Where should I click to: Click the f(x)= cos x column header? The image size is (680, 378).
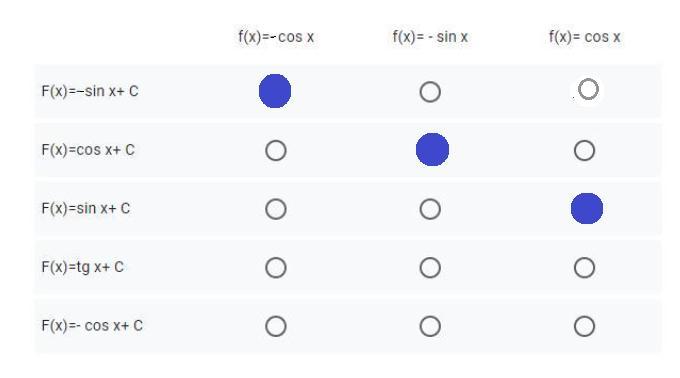(585, 37)
